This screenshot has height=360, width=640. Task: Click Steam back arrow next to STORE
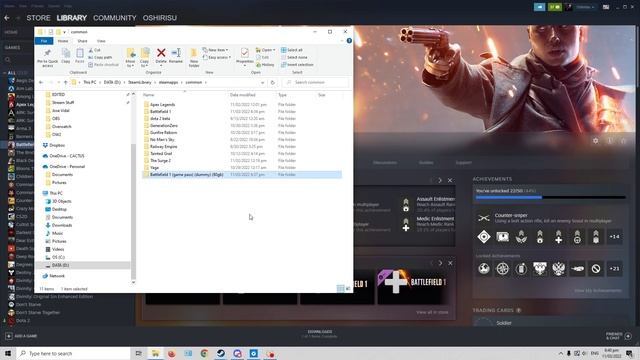click(x=7, y=18)
